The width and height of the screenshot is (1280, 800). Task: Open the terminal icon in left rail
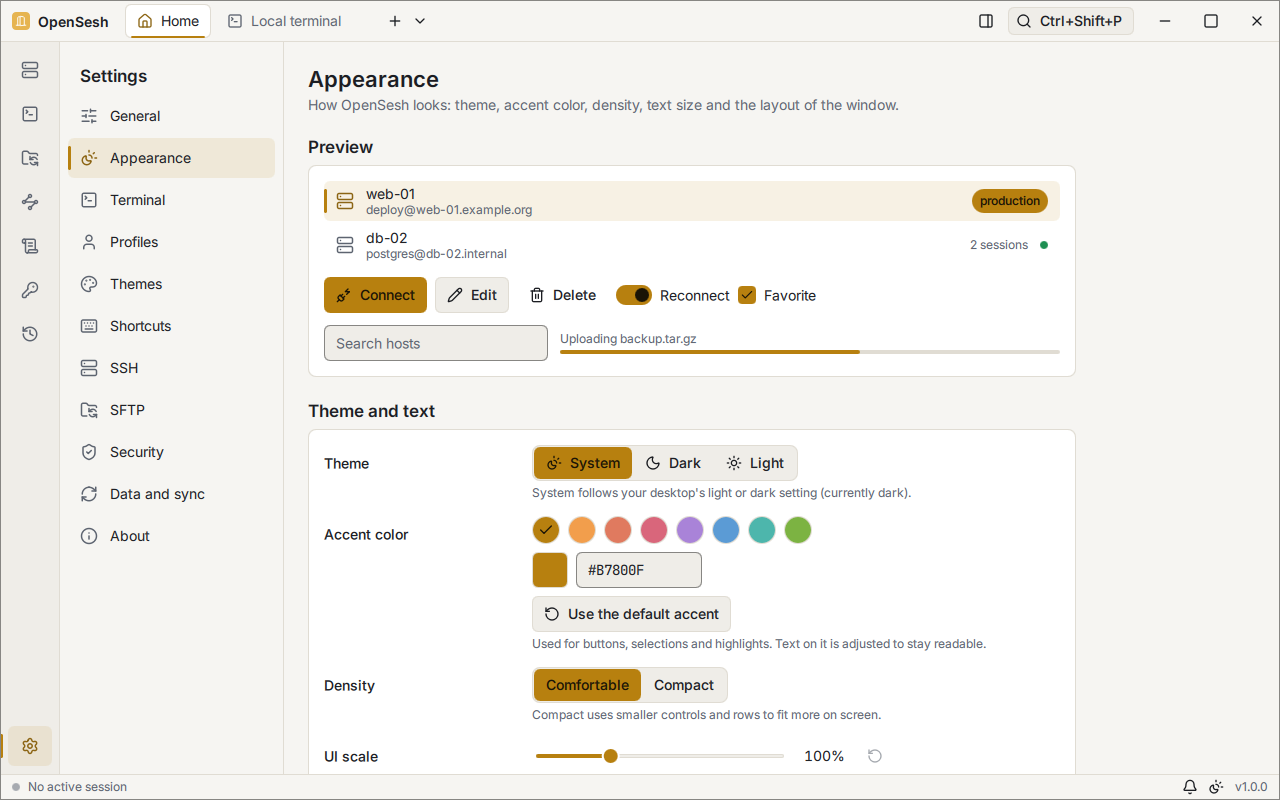(30, 114)
